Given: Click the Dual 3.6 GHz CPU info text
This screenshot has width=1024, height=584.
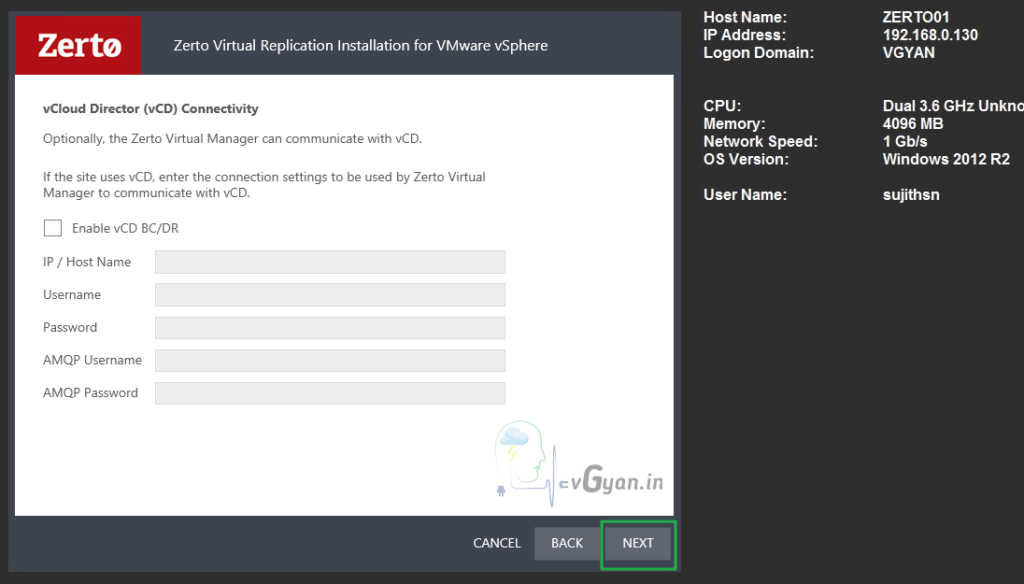Looking at the screenshot, I should pos(952,105).
